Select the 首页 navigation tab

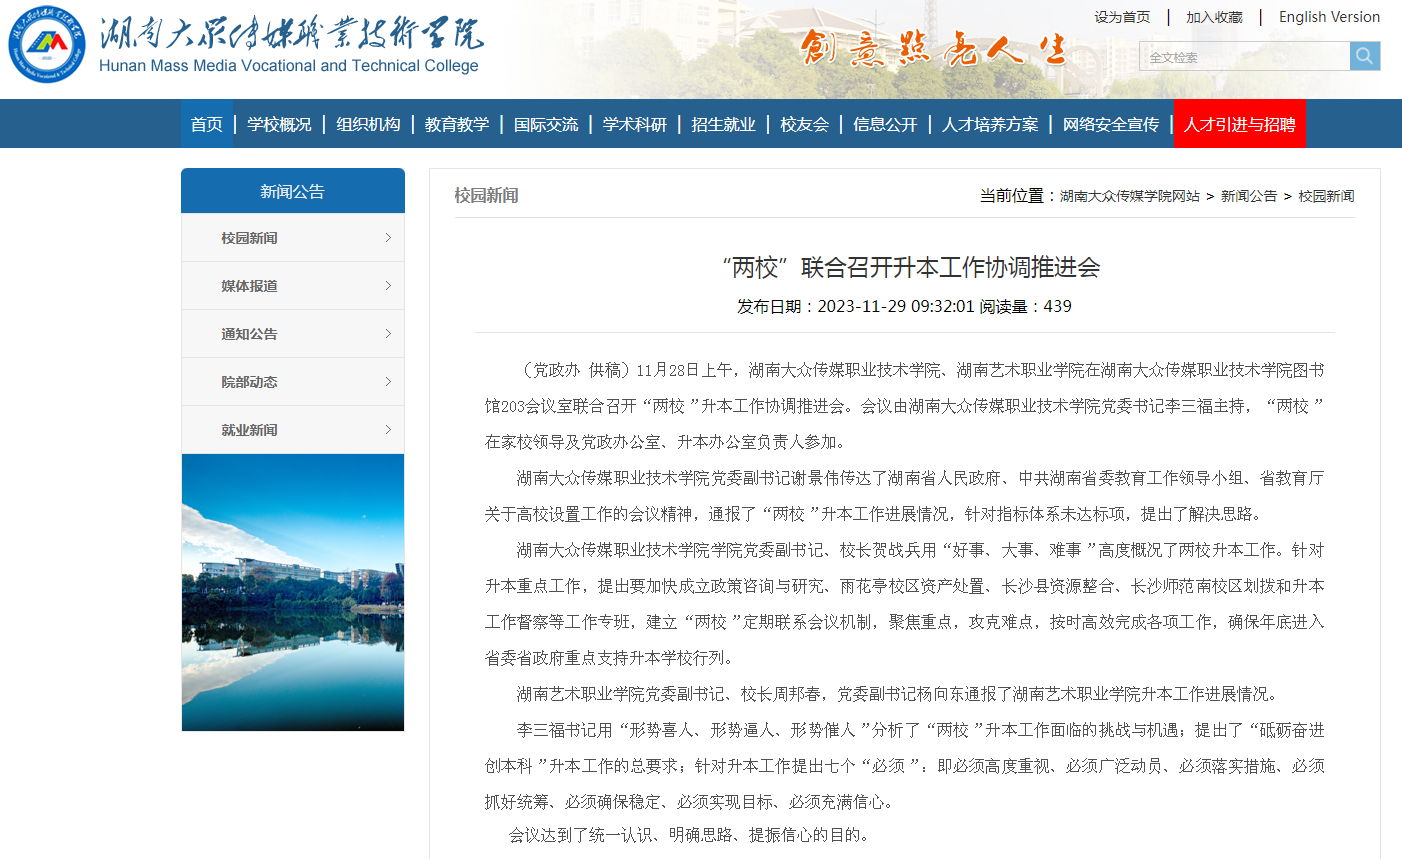pos(206,123)
